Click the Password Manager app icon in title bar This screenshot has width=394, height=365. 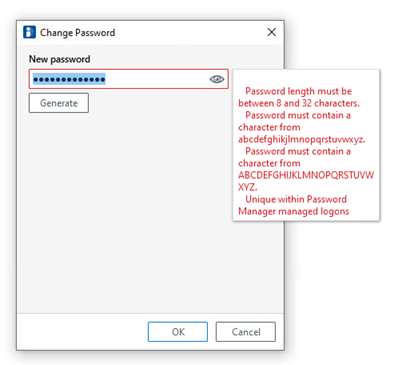(29, 32)
